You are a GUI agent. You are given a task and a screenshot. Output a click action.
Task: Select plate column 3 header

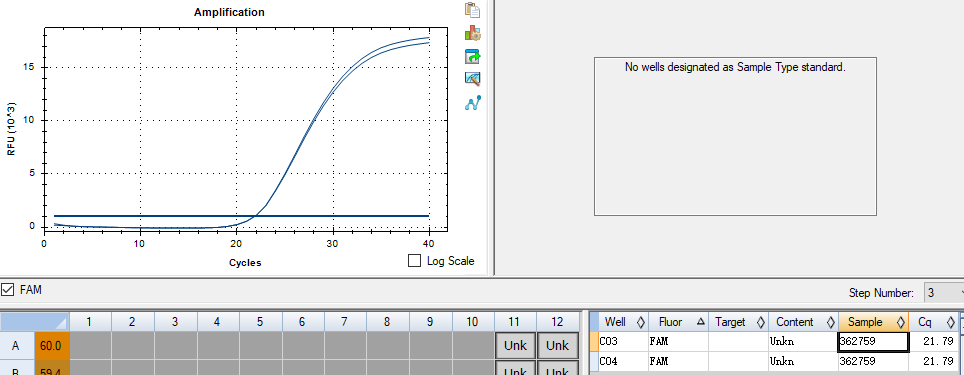[x=175, y=322]
